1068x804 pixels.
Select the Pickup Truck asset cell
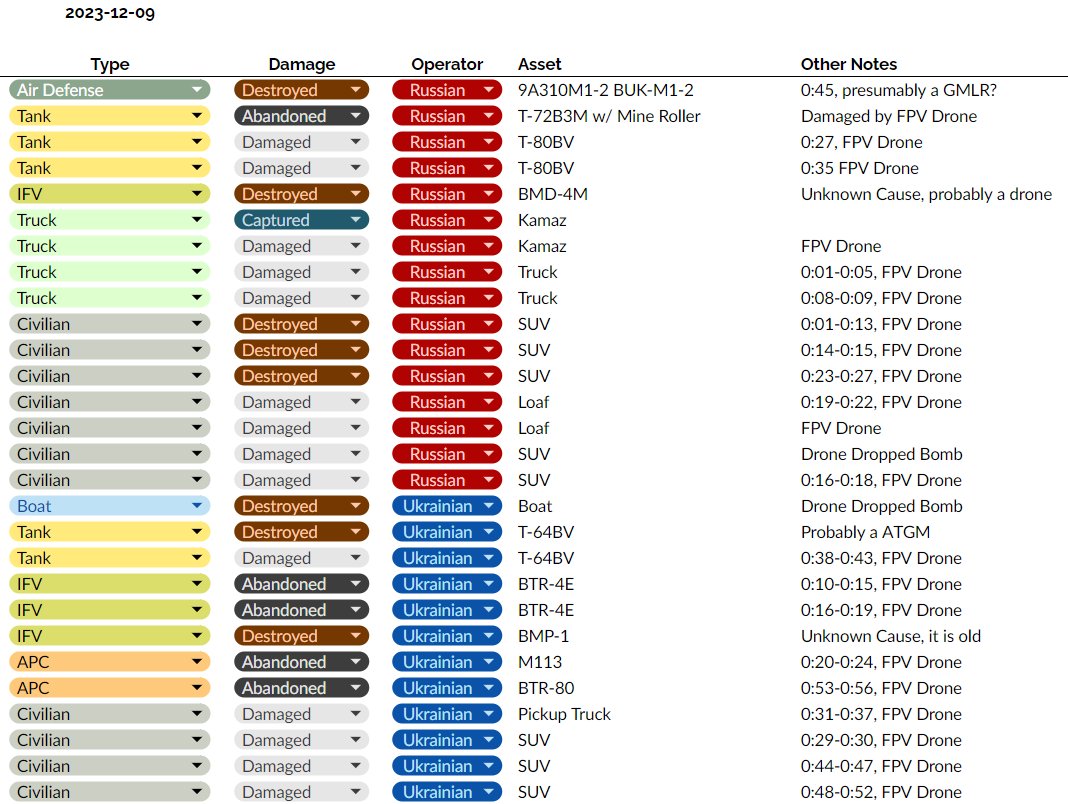(x=564, y=714)
